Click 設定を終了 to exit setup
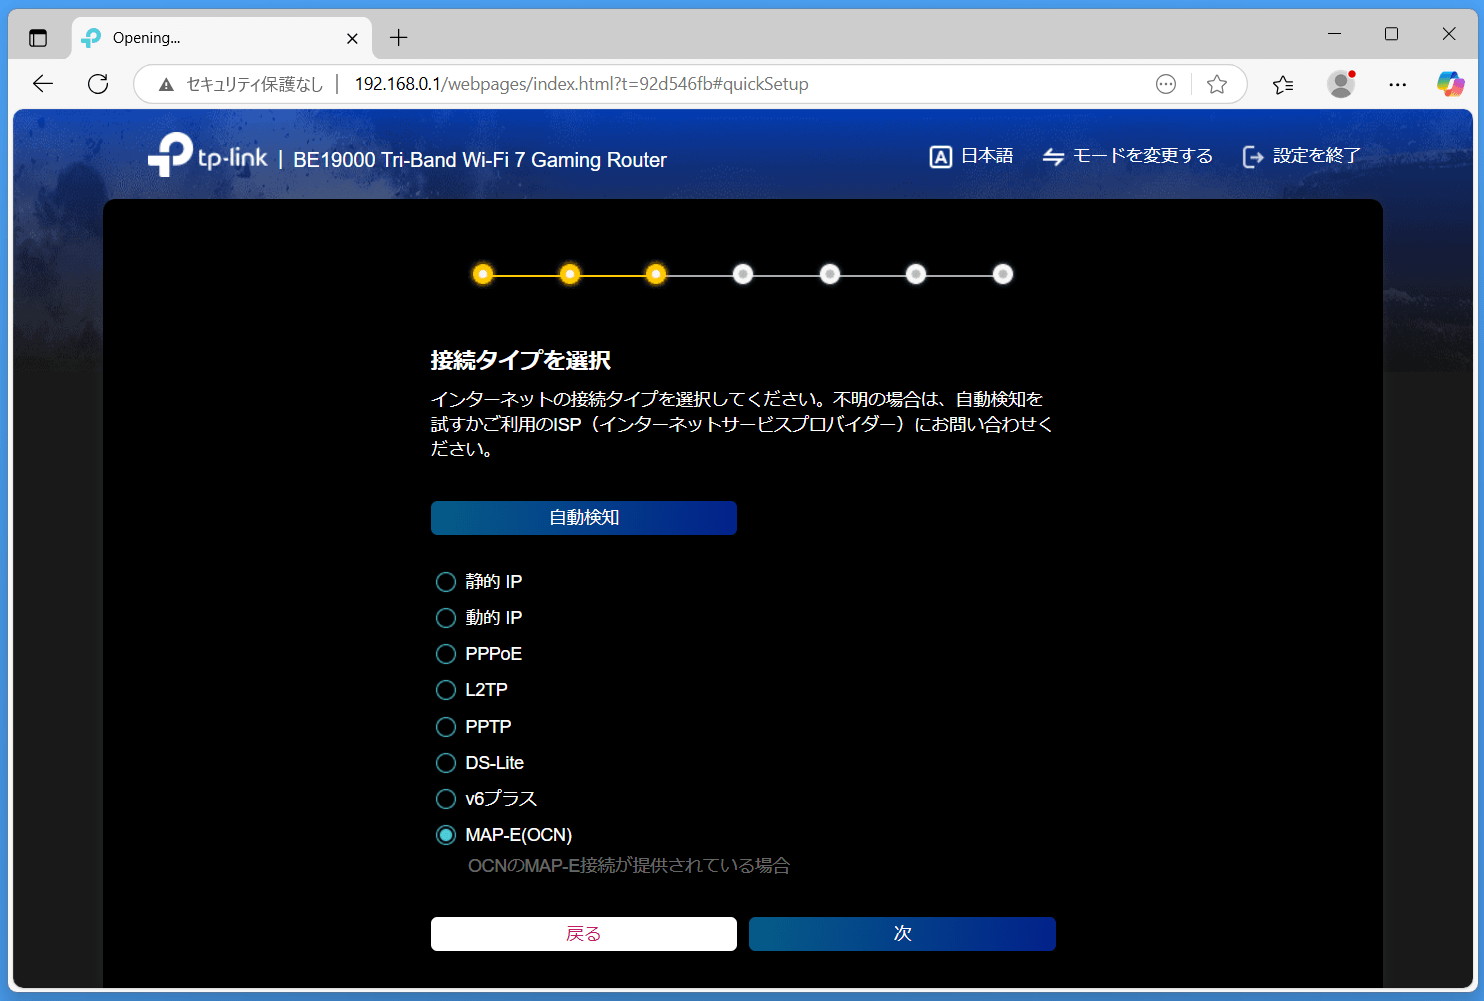The width and height of the screenshot is (1484, 1001). coord(1301,156)
